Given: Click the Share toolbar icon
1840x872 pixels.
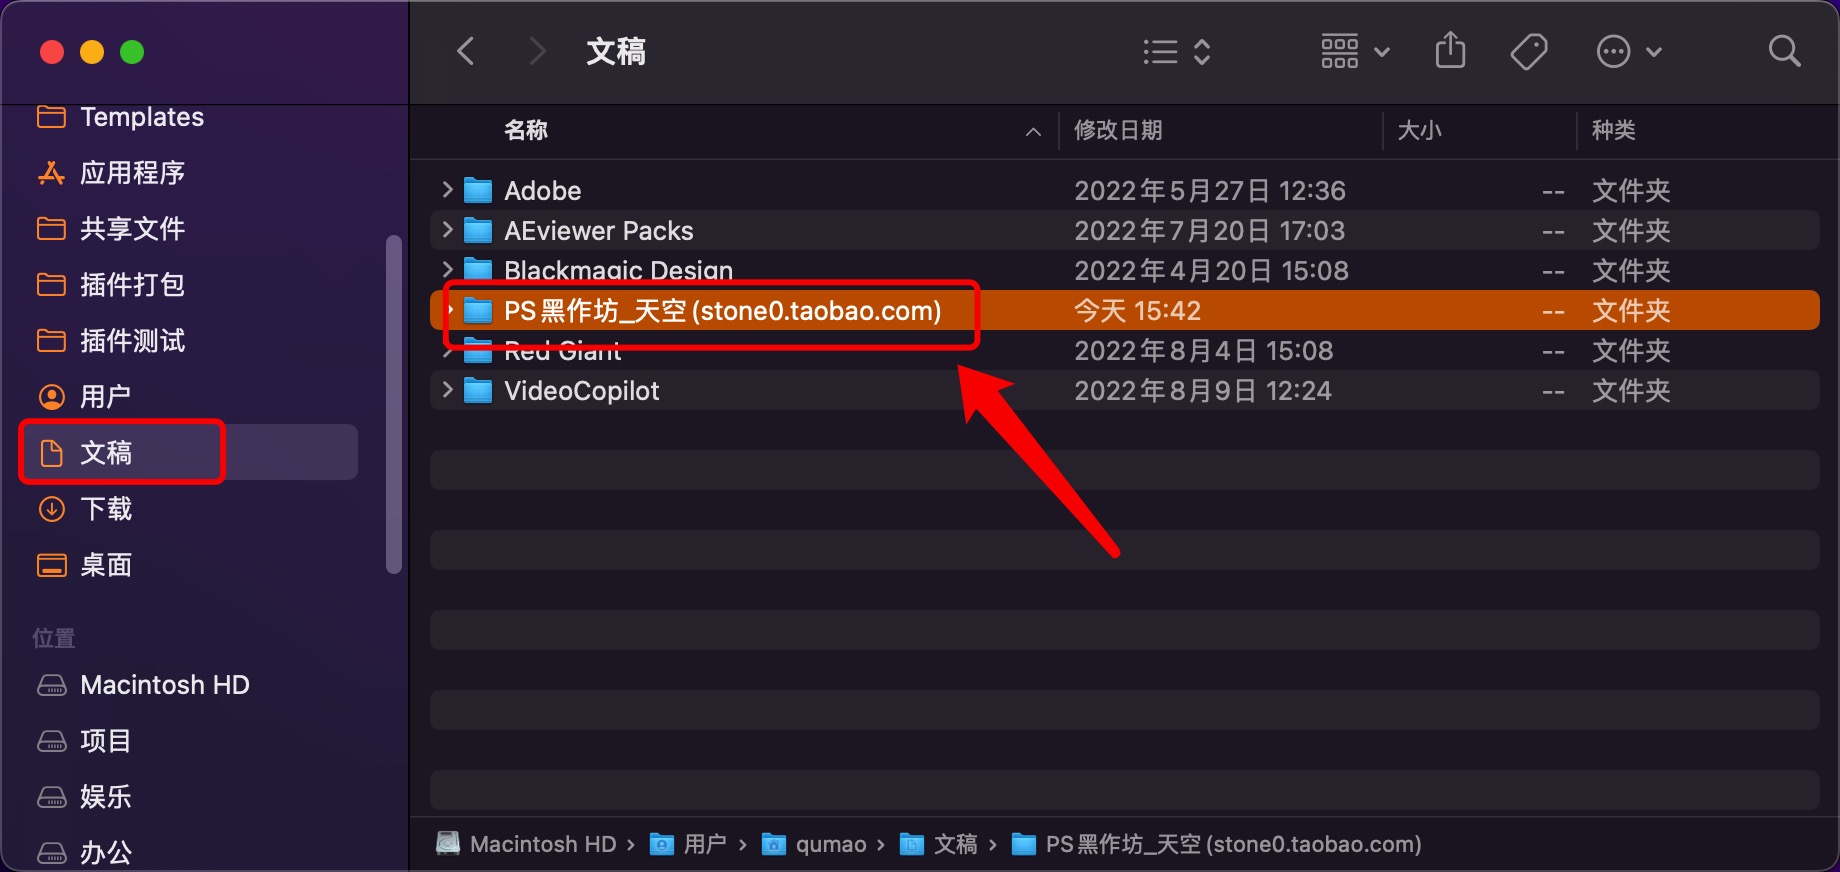Looking at the screenshot, I should (x=1450, y=50).
